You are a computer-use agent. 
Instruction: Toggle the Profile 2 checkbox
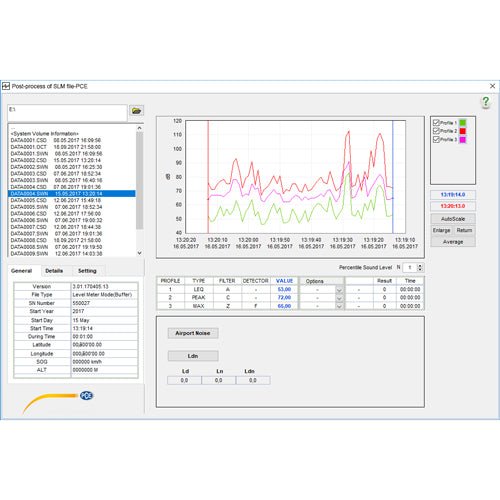pos(436,131)
